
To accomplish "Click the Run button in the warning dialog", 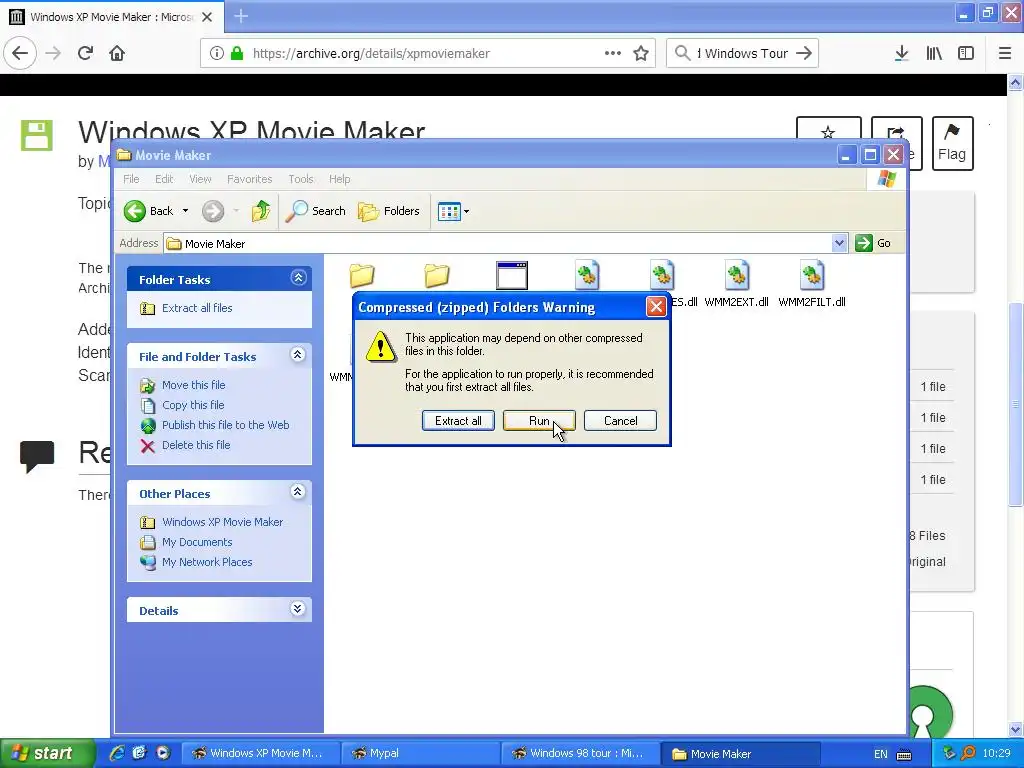I will [x=539, y=421].
